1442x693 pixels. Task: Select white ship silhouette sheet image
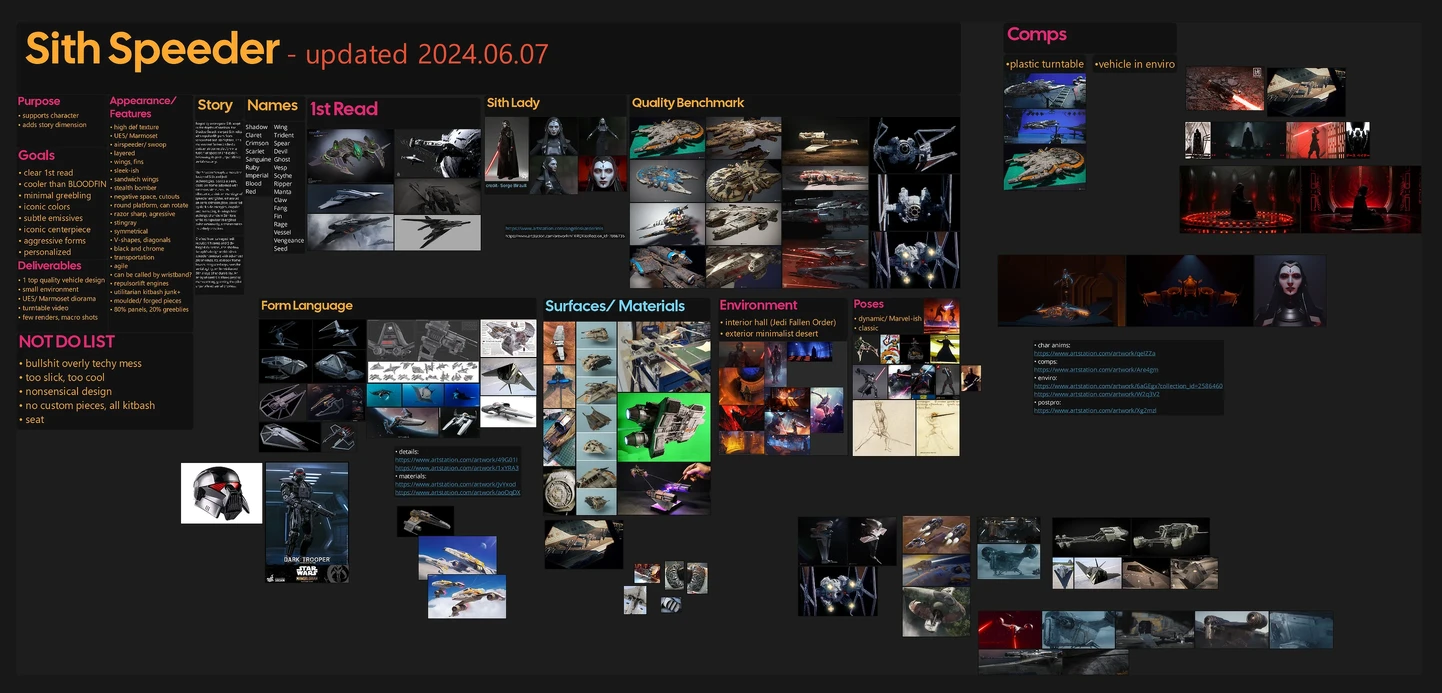[x=423, y=371]
